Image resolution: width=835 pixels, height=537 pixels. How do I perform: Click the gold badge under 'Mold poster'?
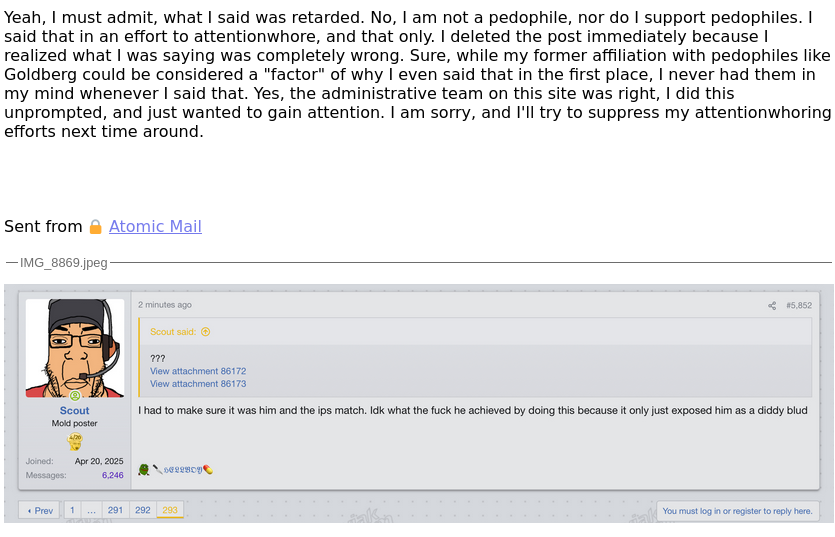74,441
